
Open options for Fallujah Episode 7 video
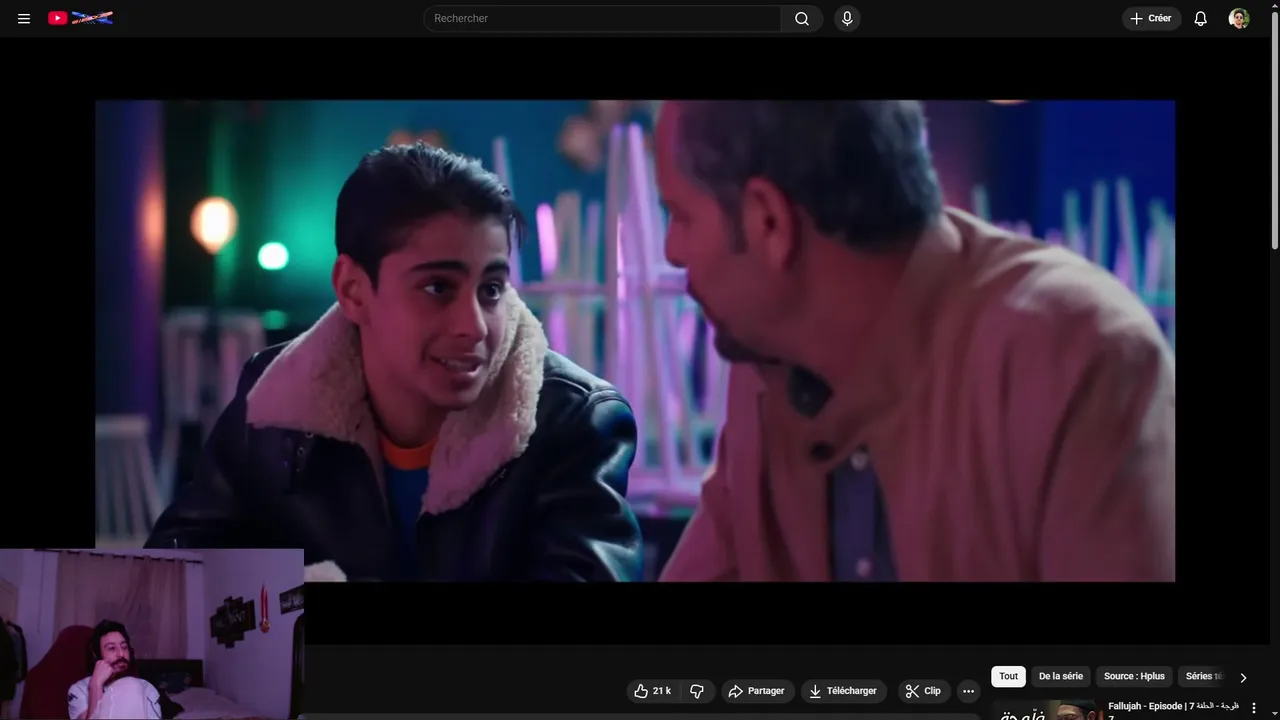[1254, 708]
